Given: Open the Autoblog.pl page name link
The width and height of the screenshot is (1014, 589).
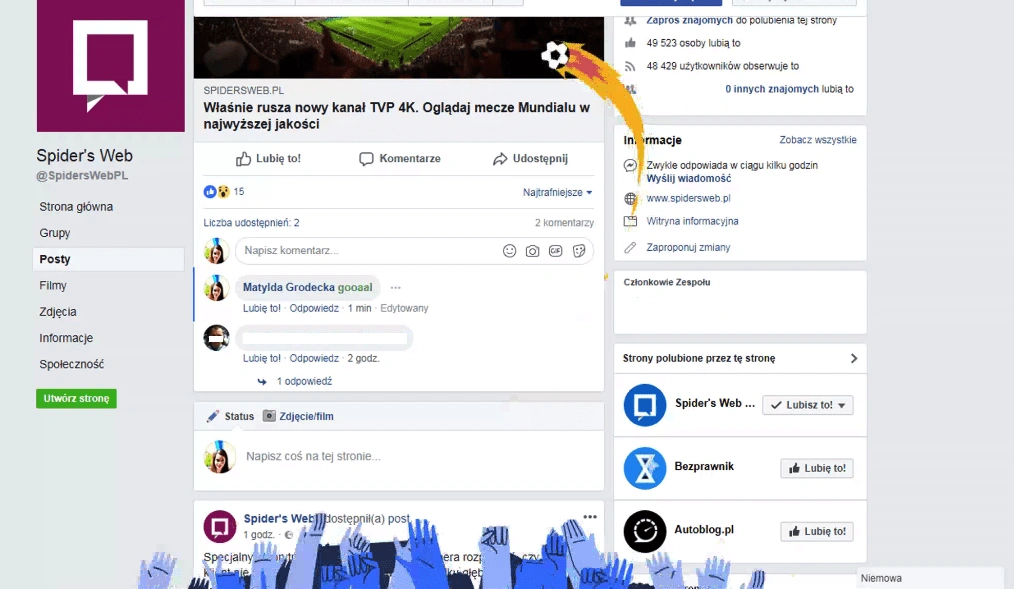Looking at the screenshot, I should (704, 530).
